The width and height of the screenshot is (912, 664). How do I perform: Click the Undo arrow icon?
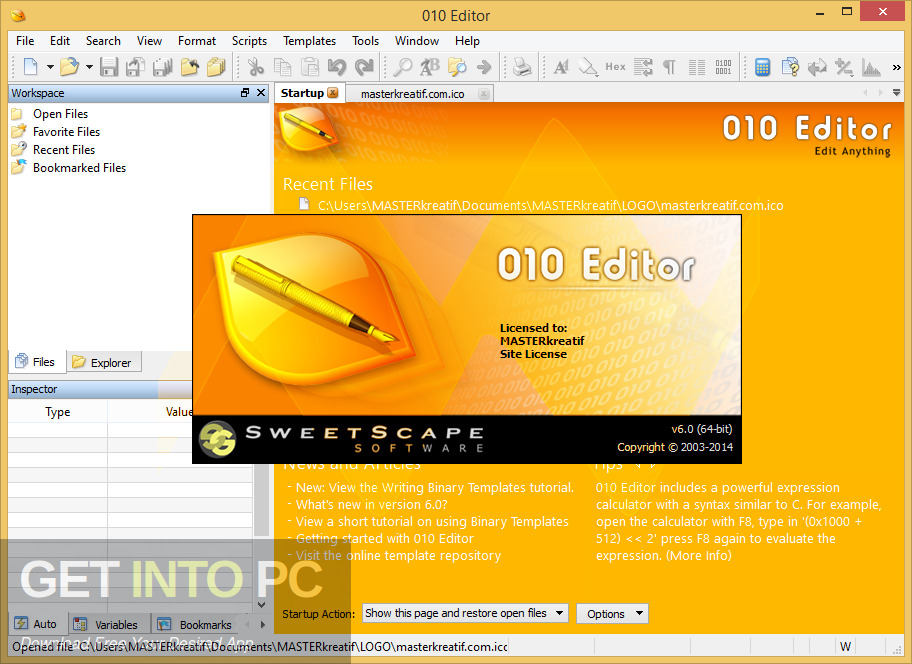pos(337,67)
